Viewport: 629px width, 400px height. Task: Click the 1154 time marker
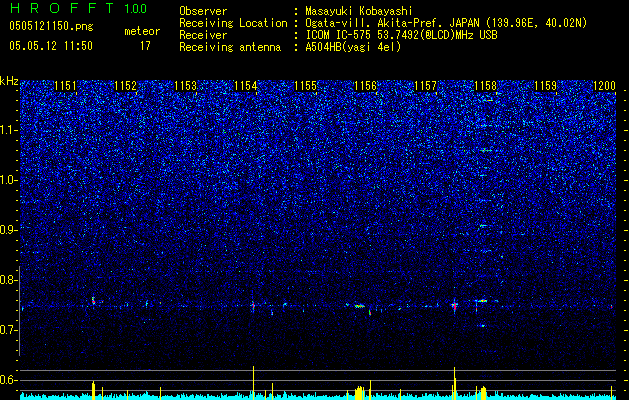click(x=246, y=86)
